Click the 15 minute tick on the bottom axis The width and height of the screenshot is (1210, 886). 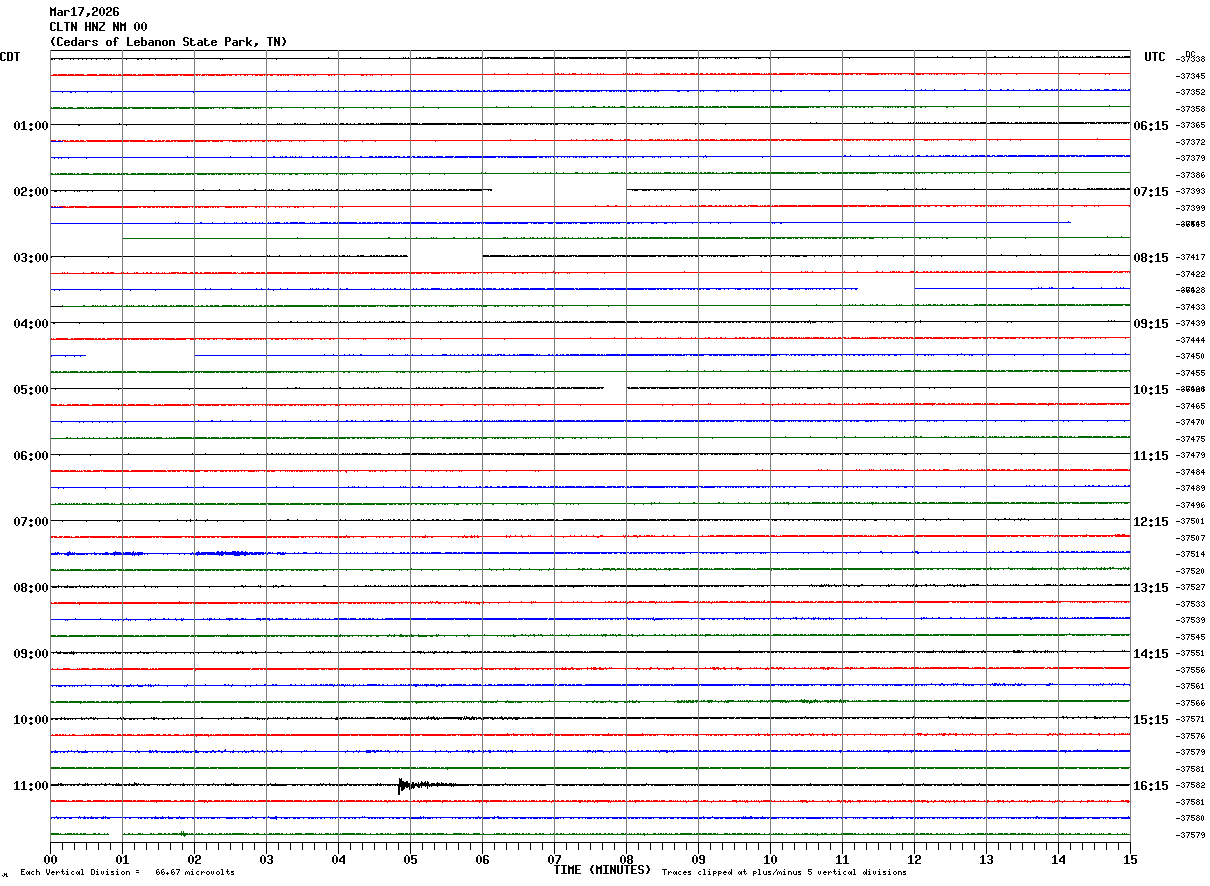1130,859
